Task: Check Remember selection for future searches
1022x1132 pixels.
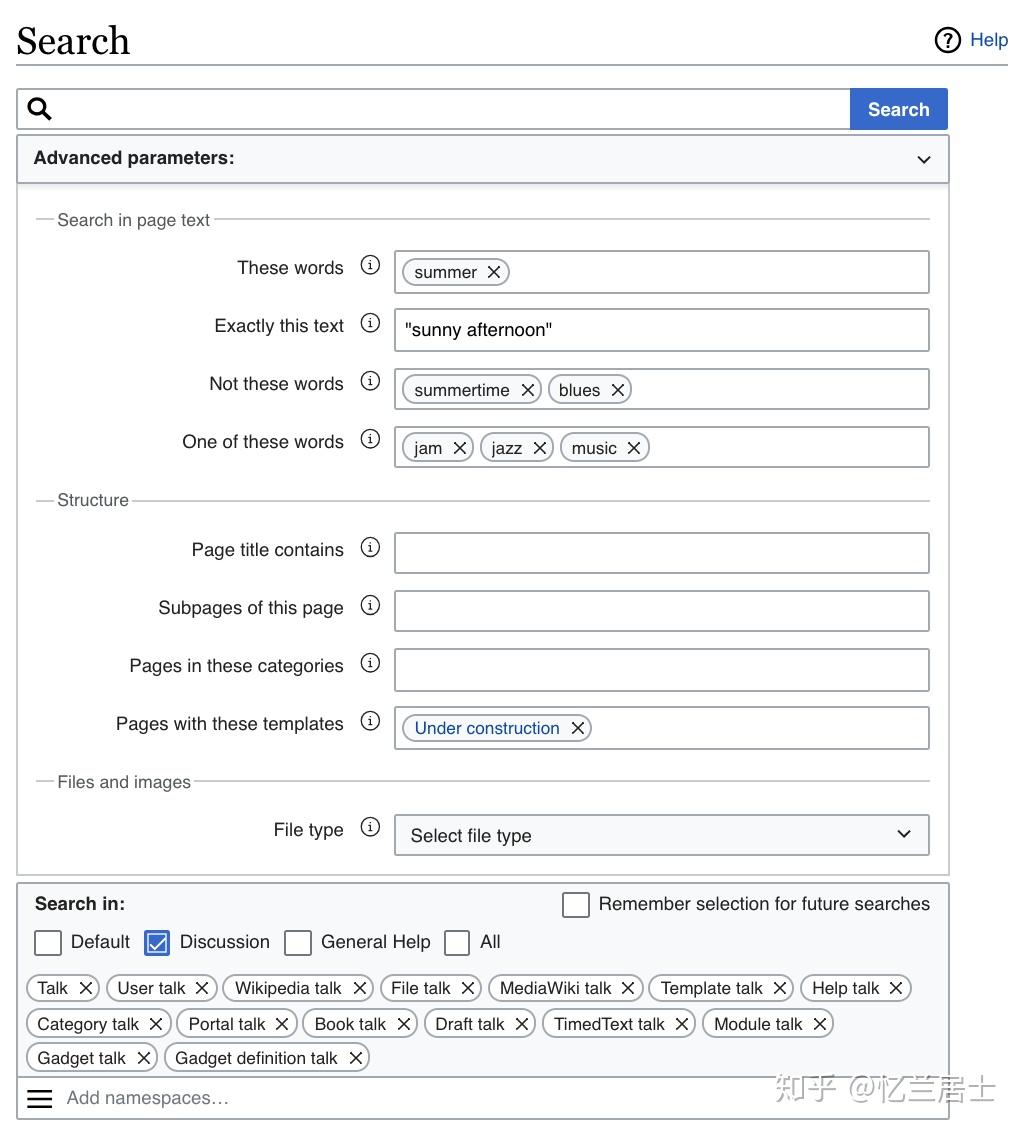Action: (576, 904)
